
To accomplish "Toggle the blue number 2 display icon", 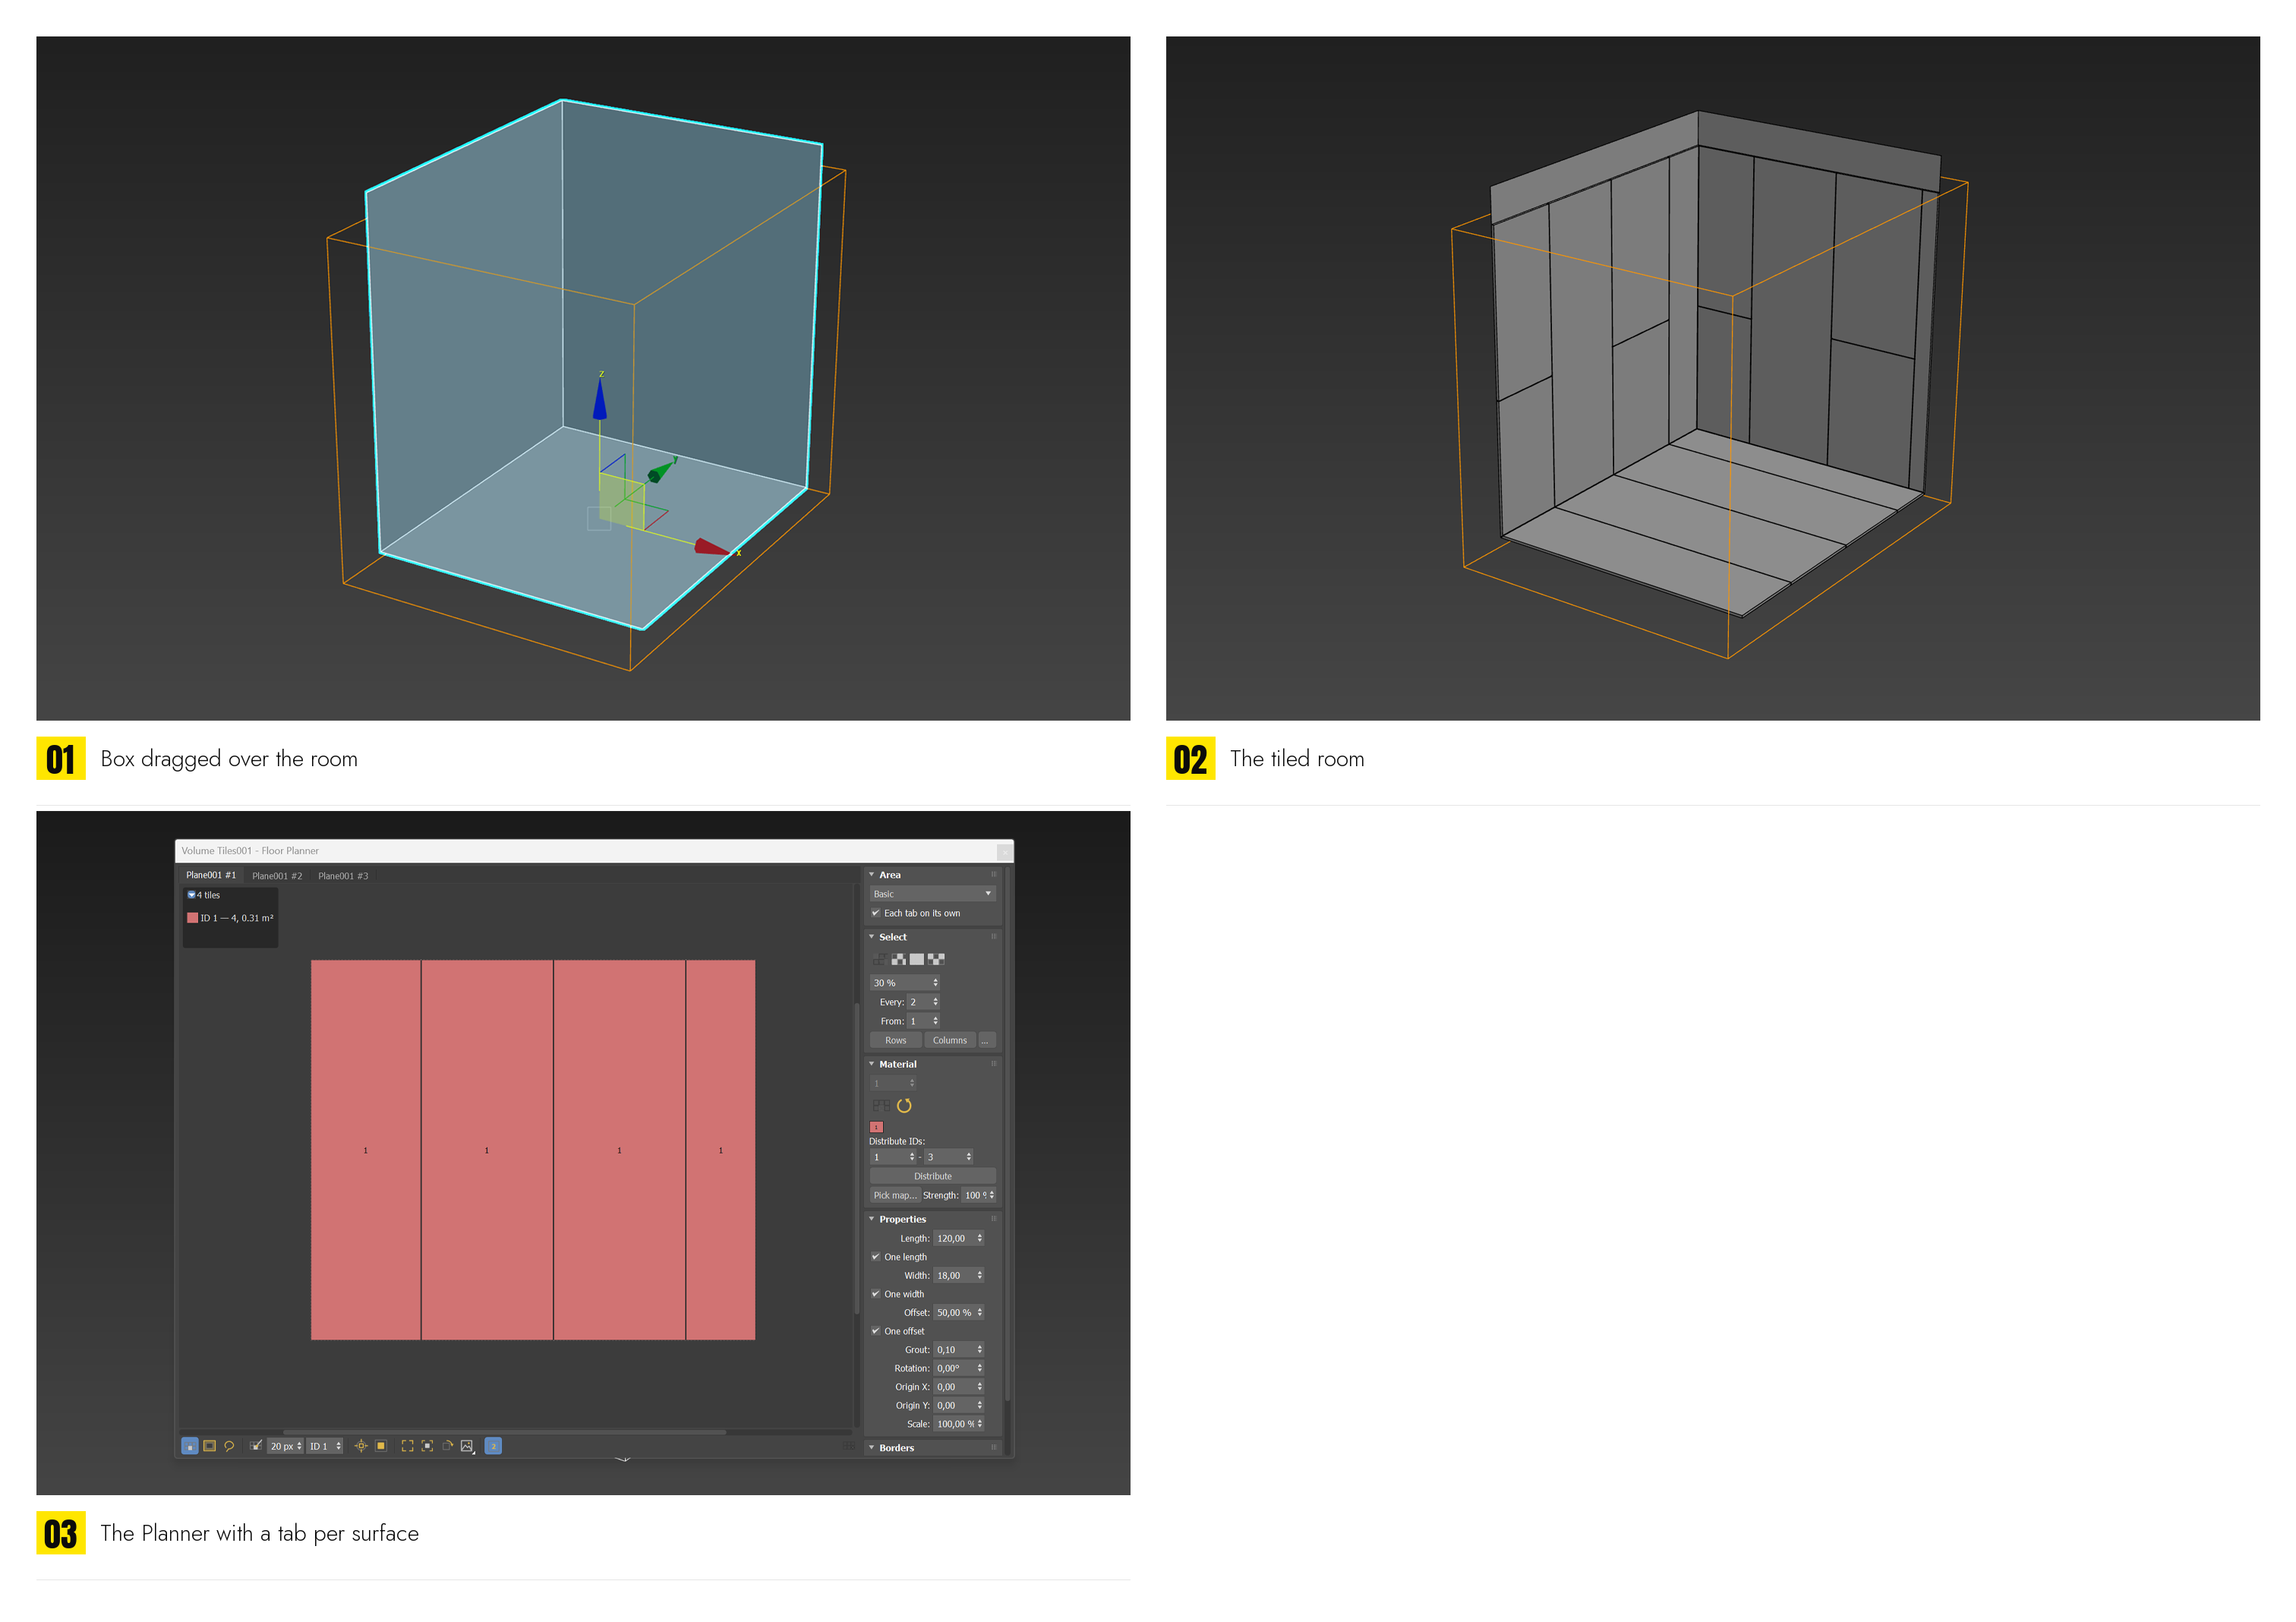I will (x=493, y=1446).
